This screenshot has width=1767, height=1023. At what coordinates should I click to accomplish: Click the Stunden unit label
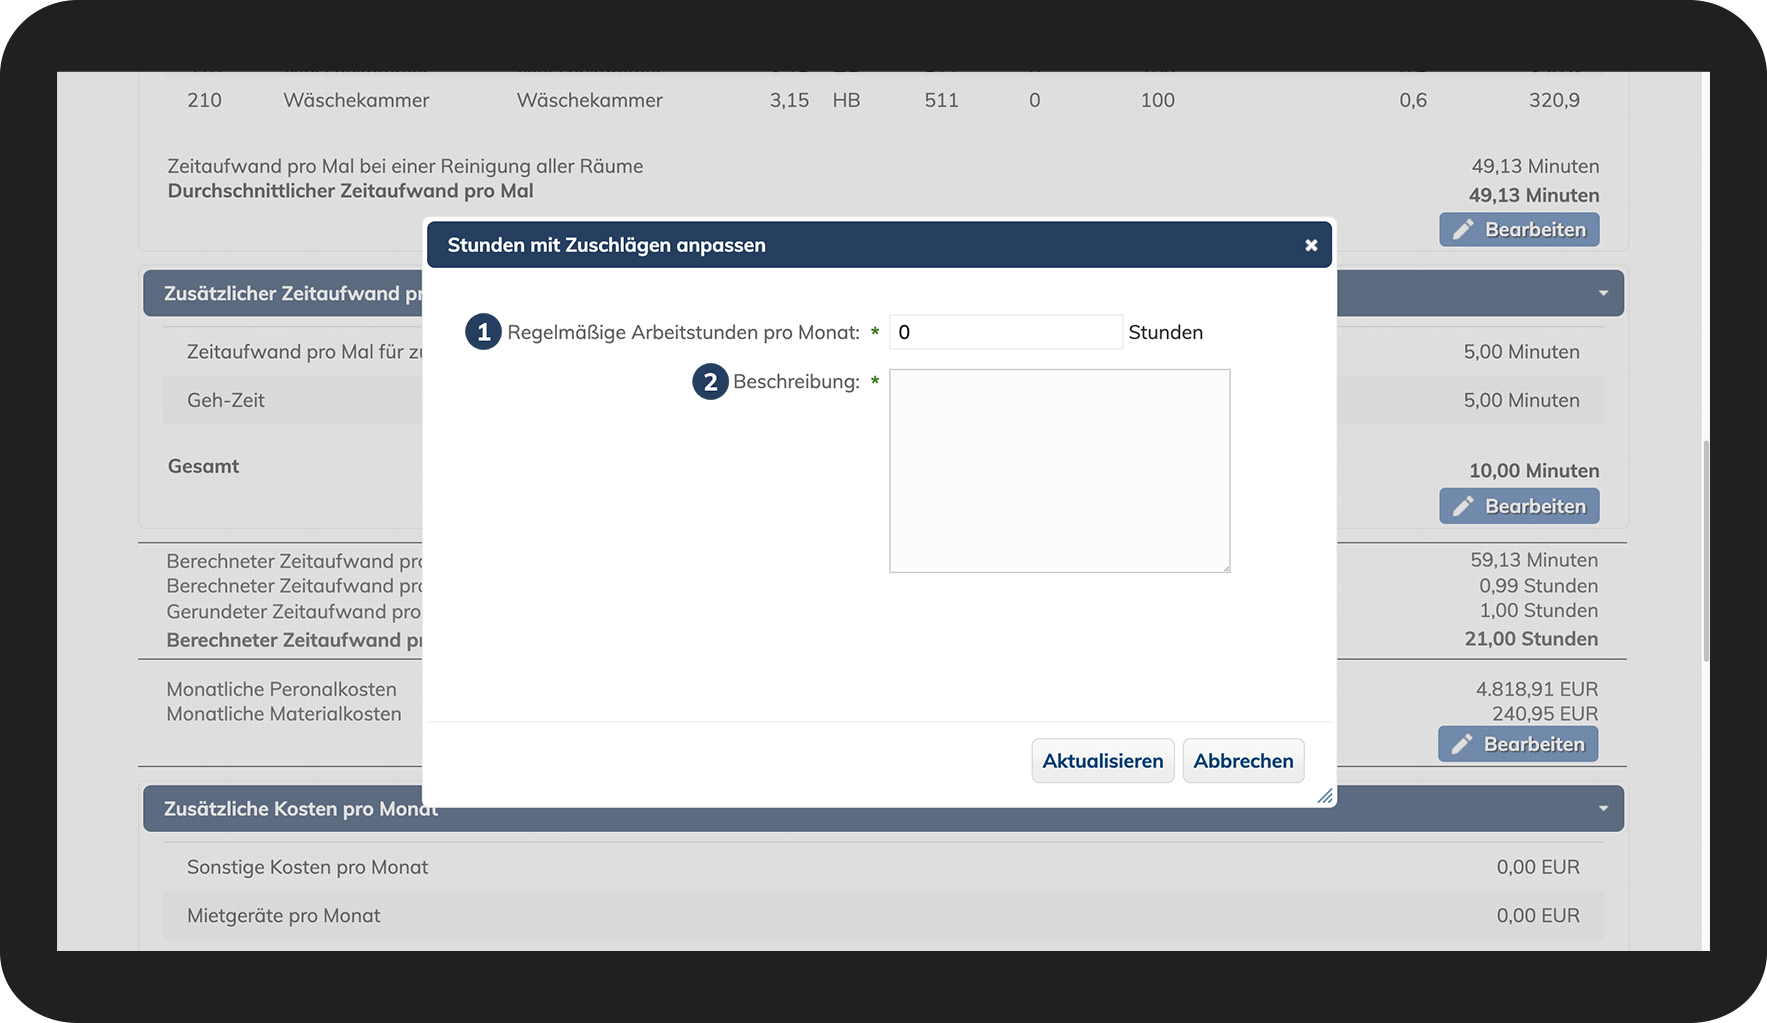pos(1166,332)
